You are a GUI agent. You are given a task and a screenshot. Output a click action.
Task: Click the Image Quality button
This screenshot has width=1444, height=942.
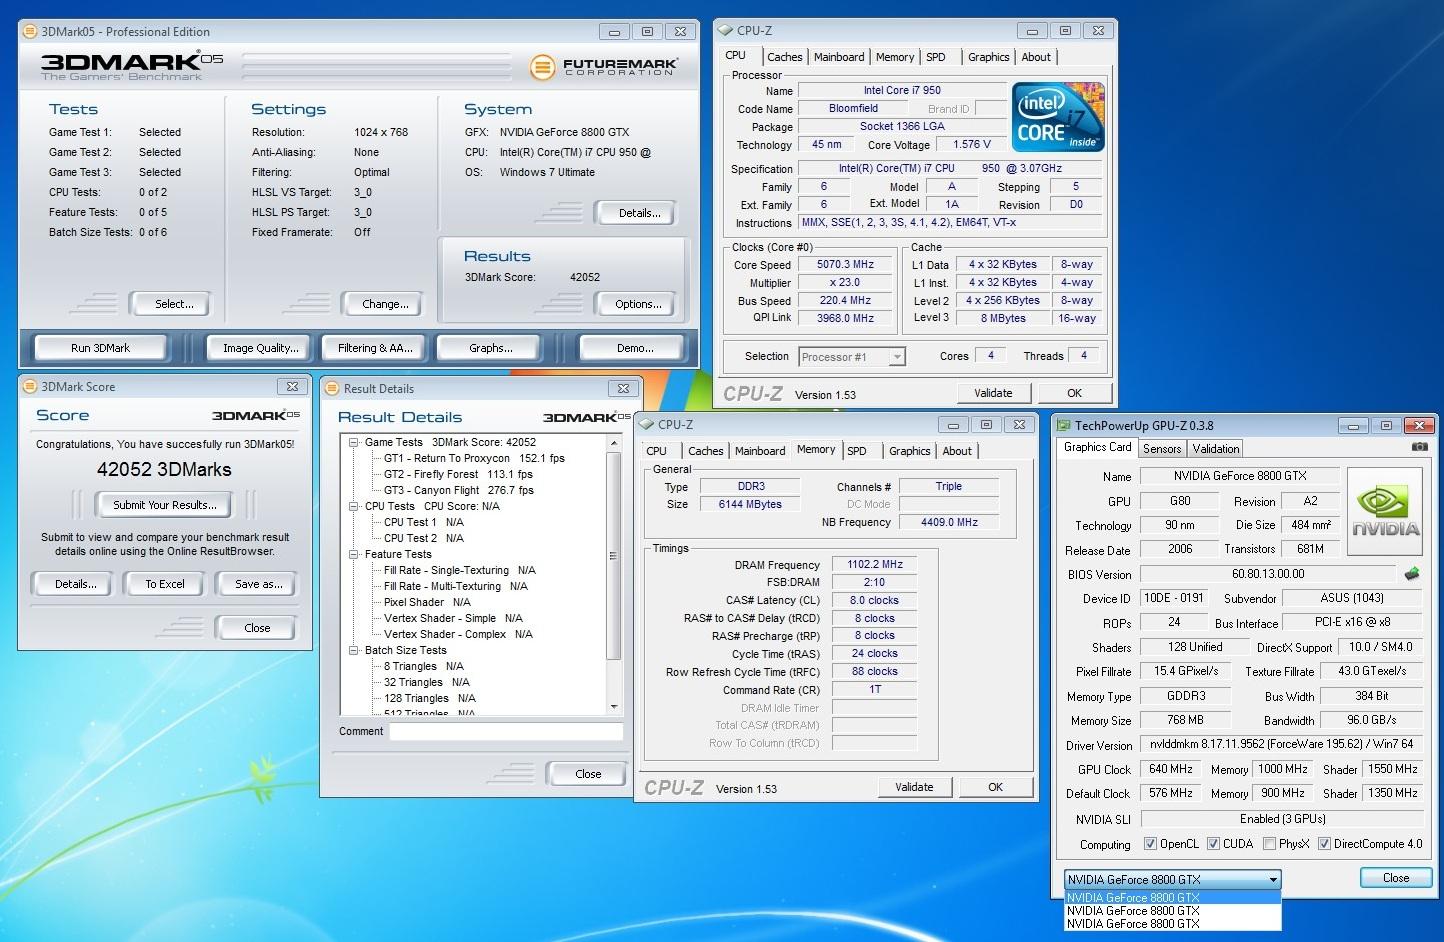[x=260, y=348]
